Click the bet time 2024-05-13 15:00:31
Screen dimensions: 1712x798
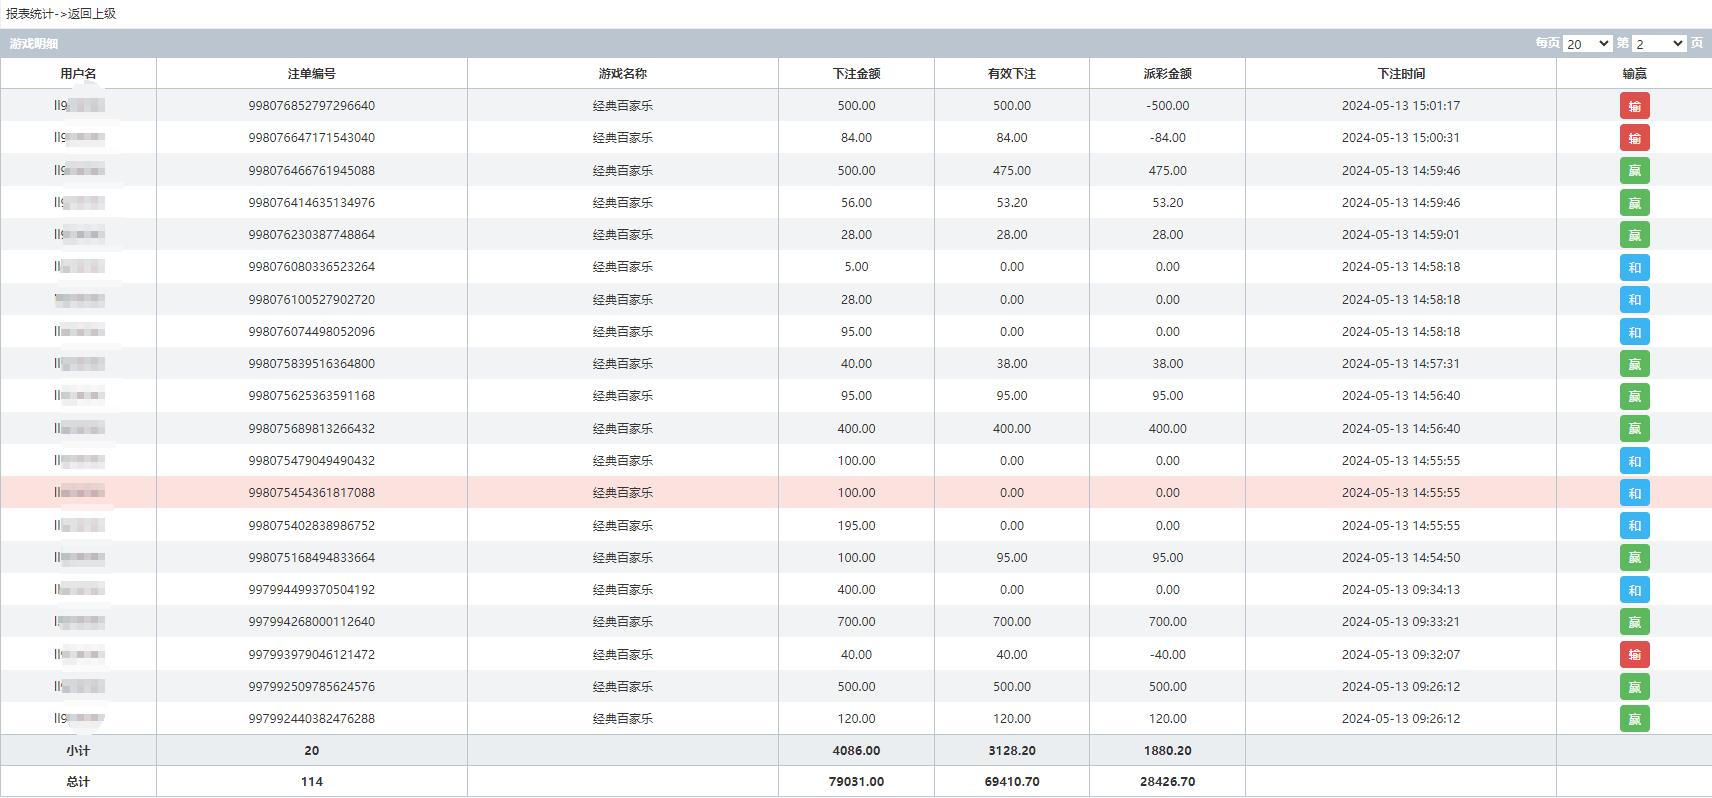tap(1401, 138)
